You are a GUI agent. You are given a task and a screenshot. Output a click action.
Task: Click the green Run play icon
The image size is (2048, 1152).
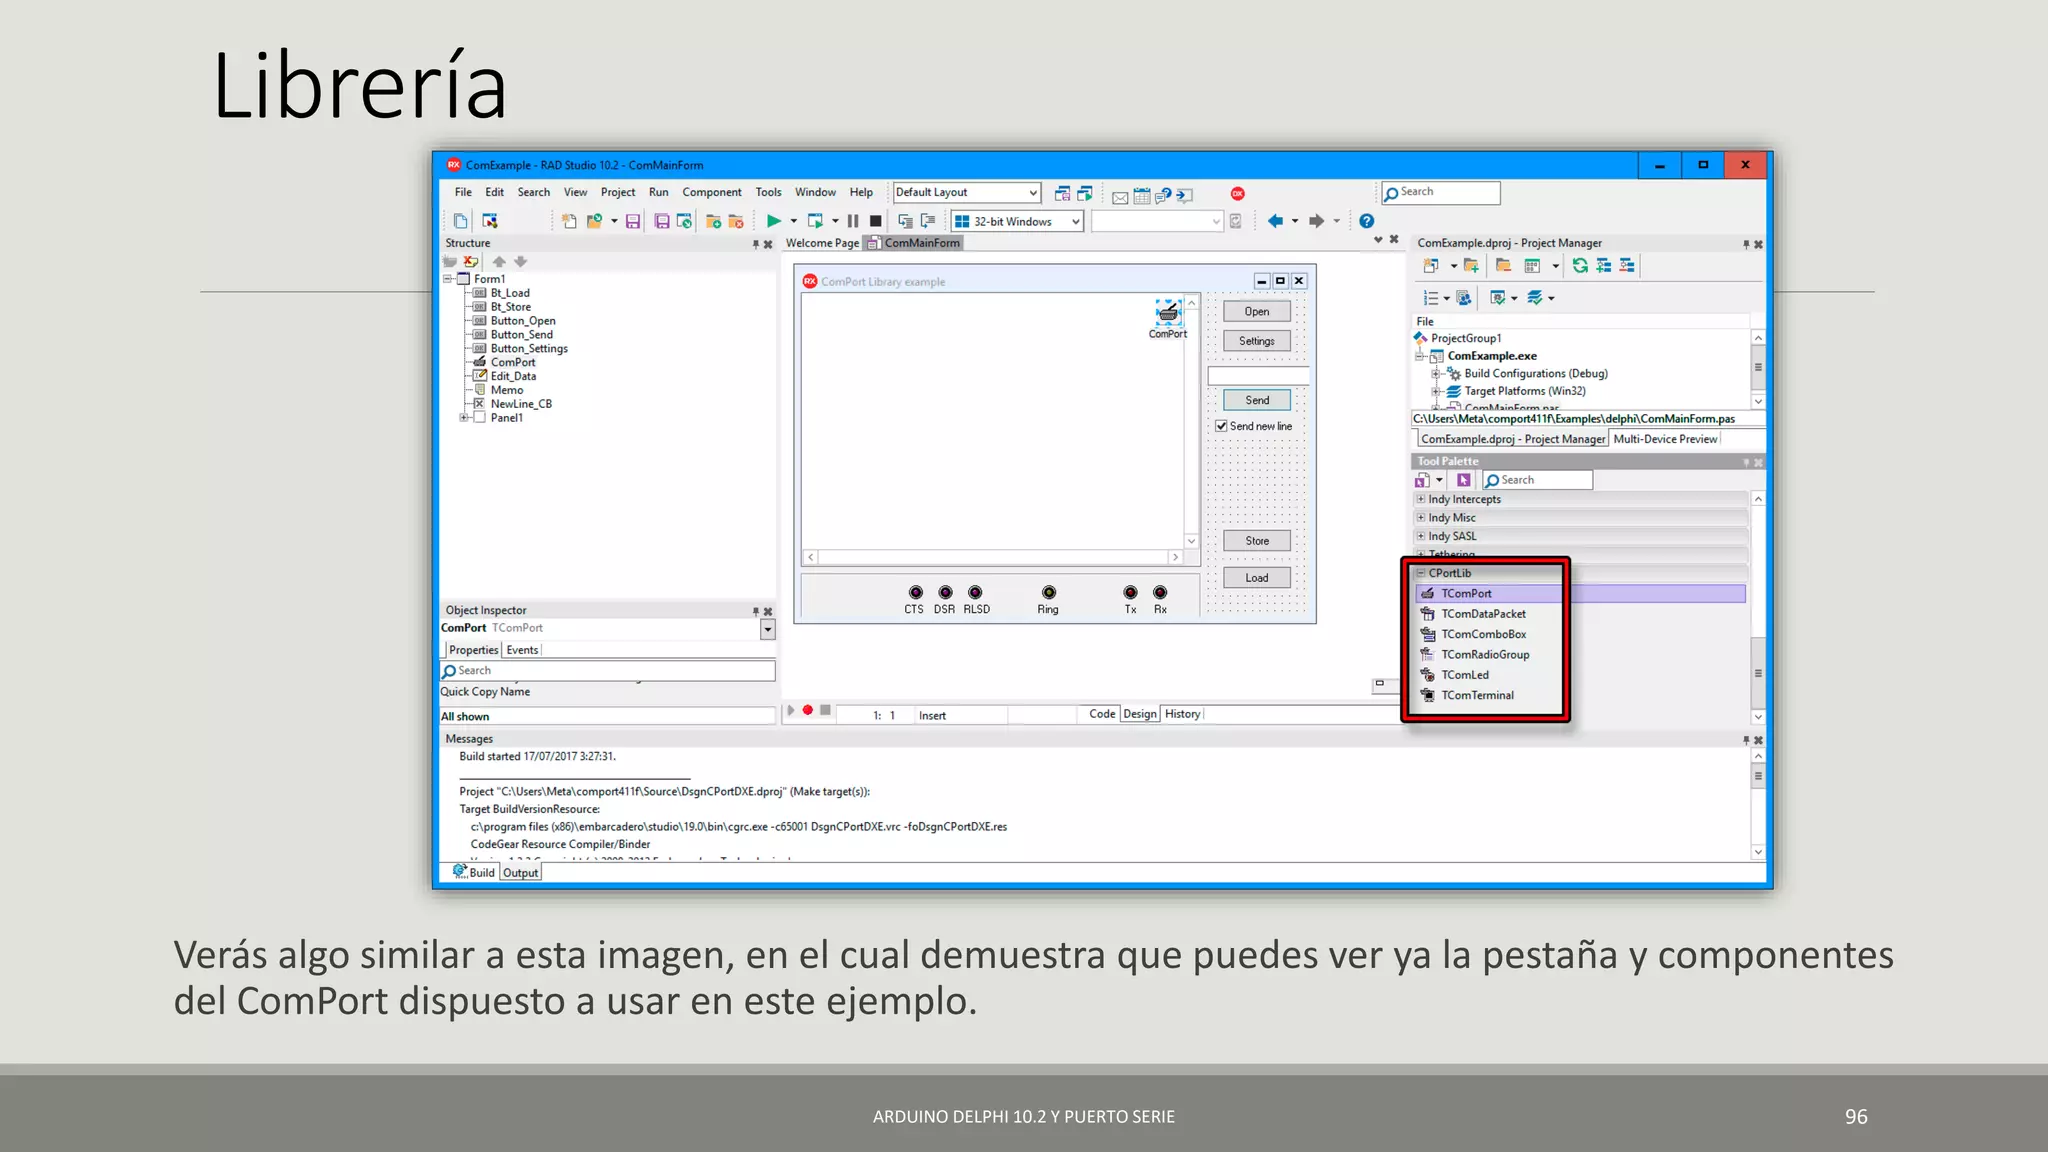coord(773,221)
